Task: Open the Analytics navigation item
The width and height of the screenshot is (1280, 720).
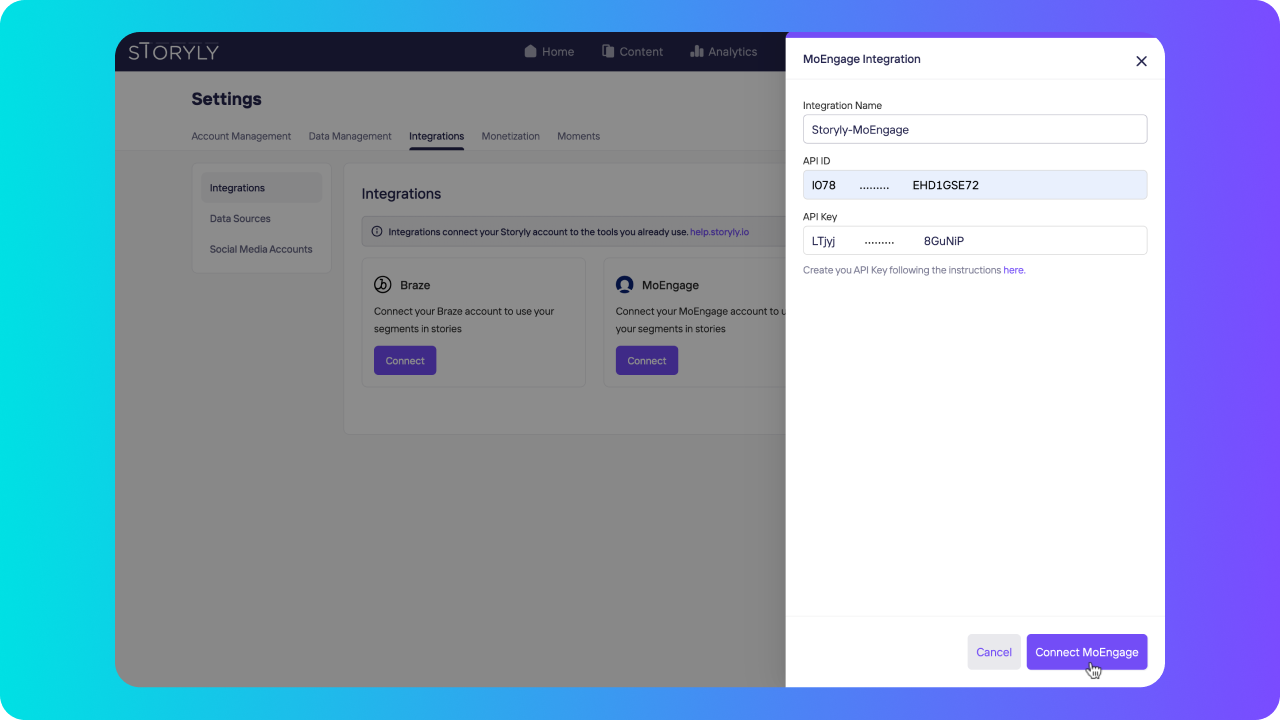Action: click(724, 51)
